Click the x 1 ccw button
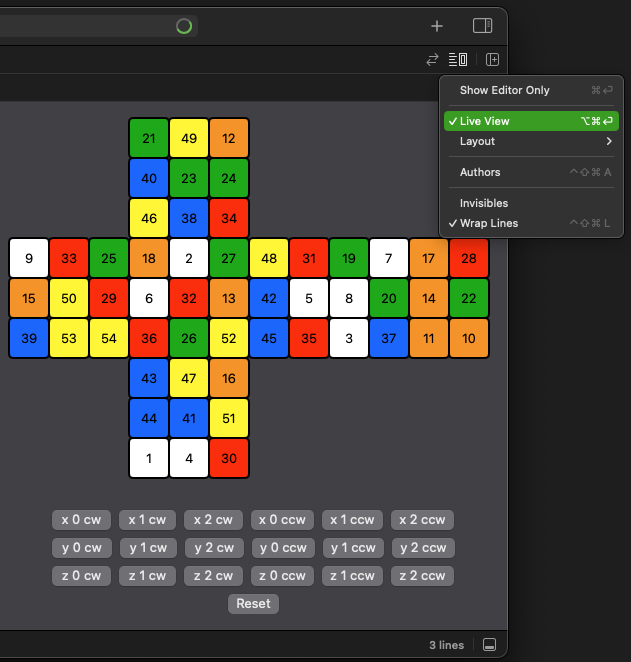631x662 pixels. [352, 520]
